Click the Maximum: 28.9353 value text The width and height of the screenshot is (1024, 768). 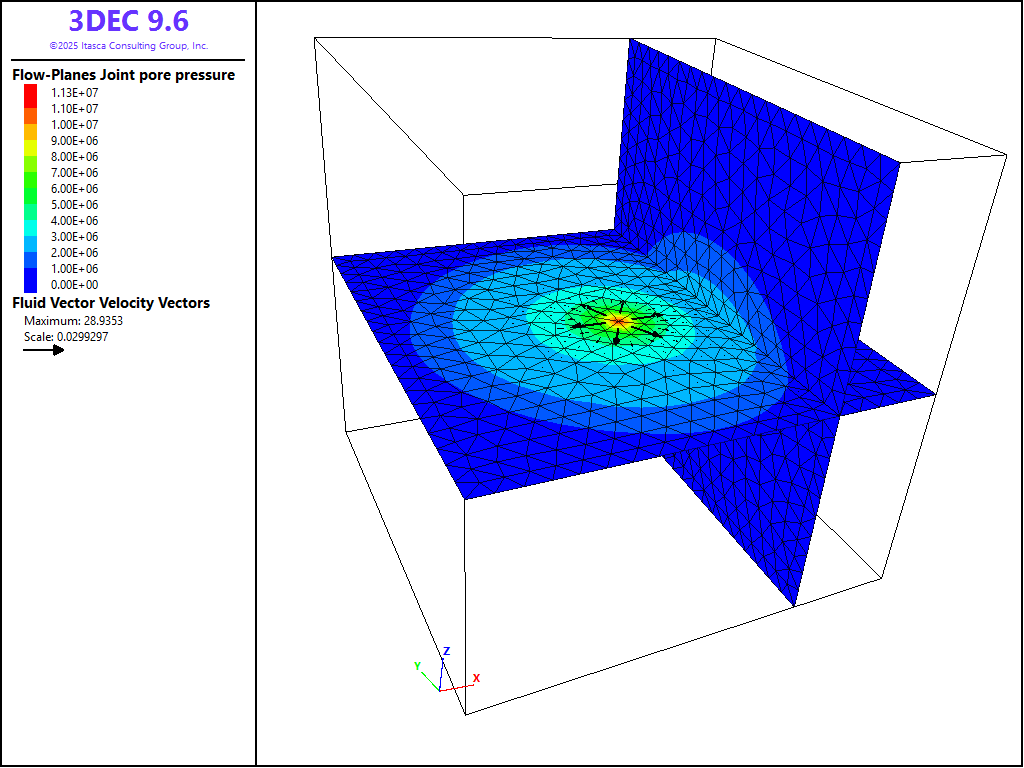[x=73, y=321]
